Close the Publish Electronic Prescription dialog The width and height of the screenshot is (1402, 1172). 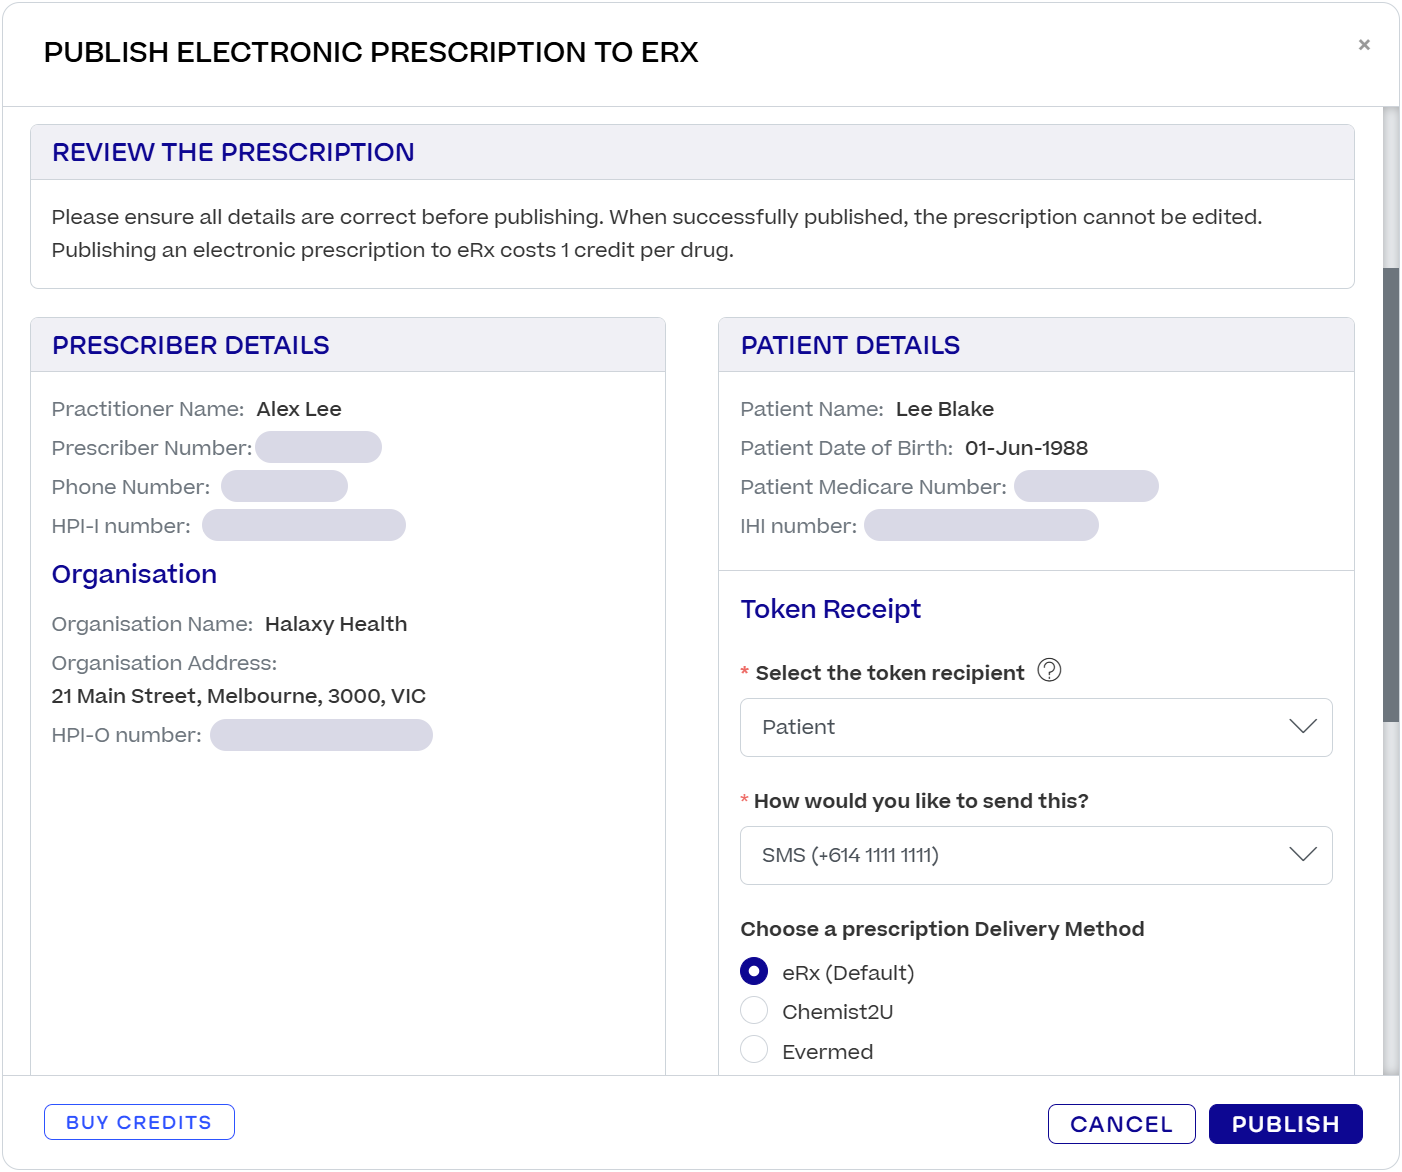[1364, 45]
